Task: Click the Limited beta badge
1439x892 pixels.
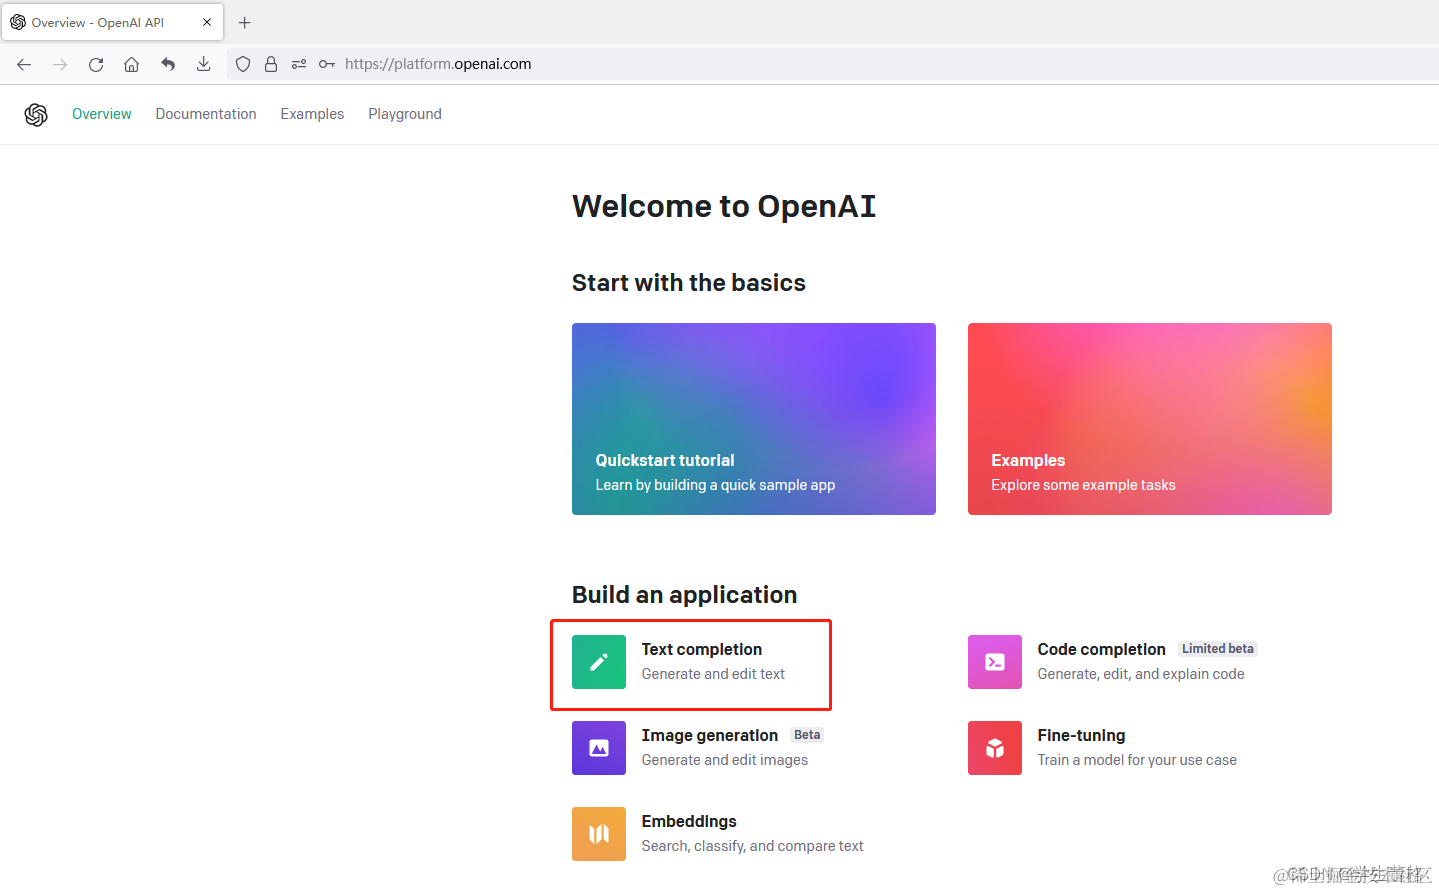Action: [1217, 649]
